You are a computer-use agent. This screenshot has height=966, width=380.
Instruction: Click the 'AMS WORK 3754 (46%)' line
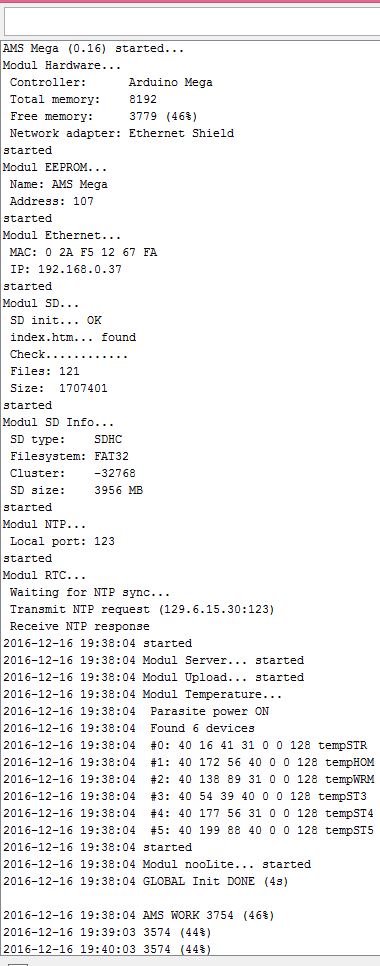tap(139, 915)
